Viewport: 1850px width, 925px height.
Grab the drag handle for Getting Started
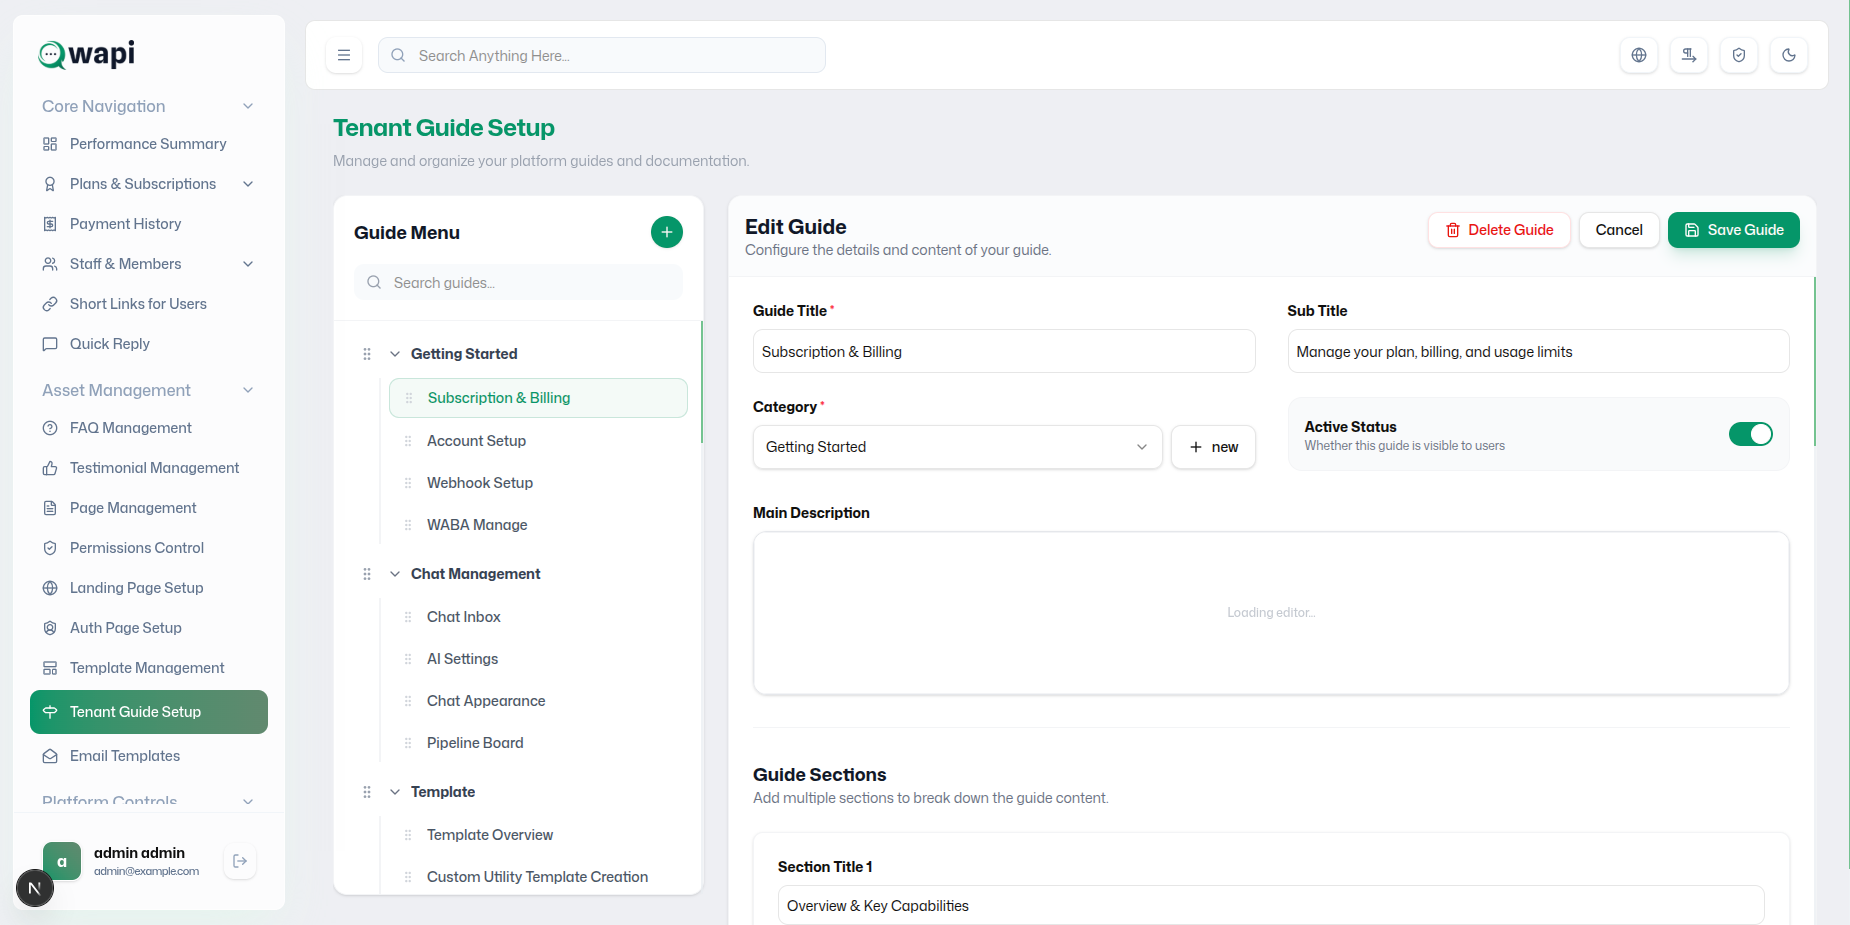coord(367,354)
